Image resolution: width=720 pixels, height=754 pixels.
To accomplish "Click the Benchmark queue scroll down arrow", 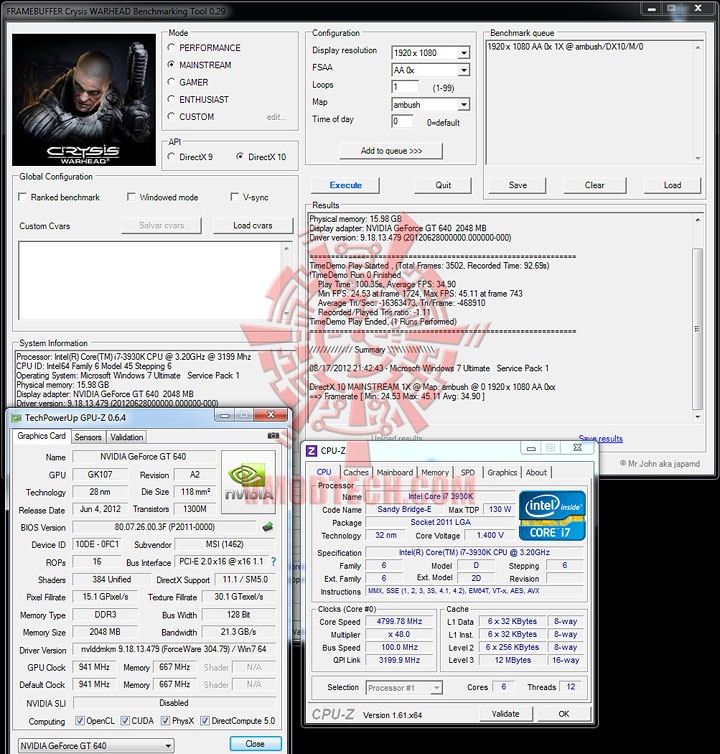I will click(x=697, y=159).
